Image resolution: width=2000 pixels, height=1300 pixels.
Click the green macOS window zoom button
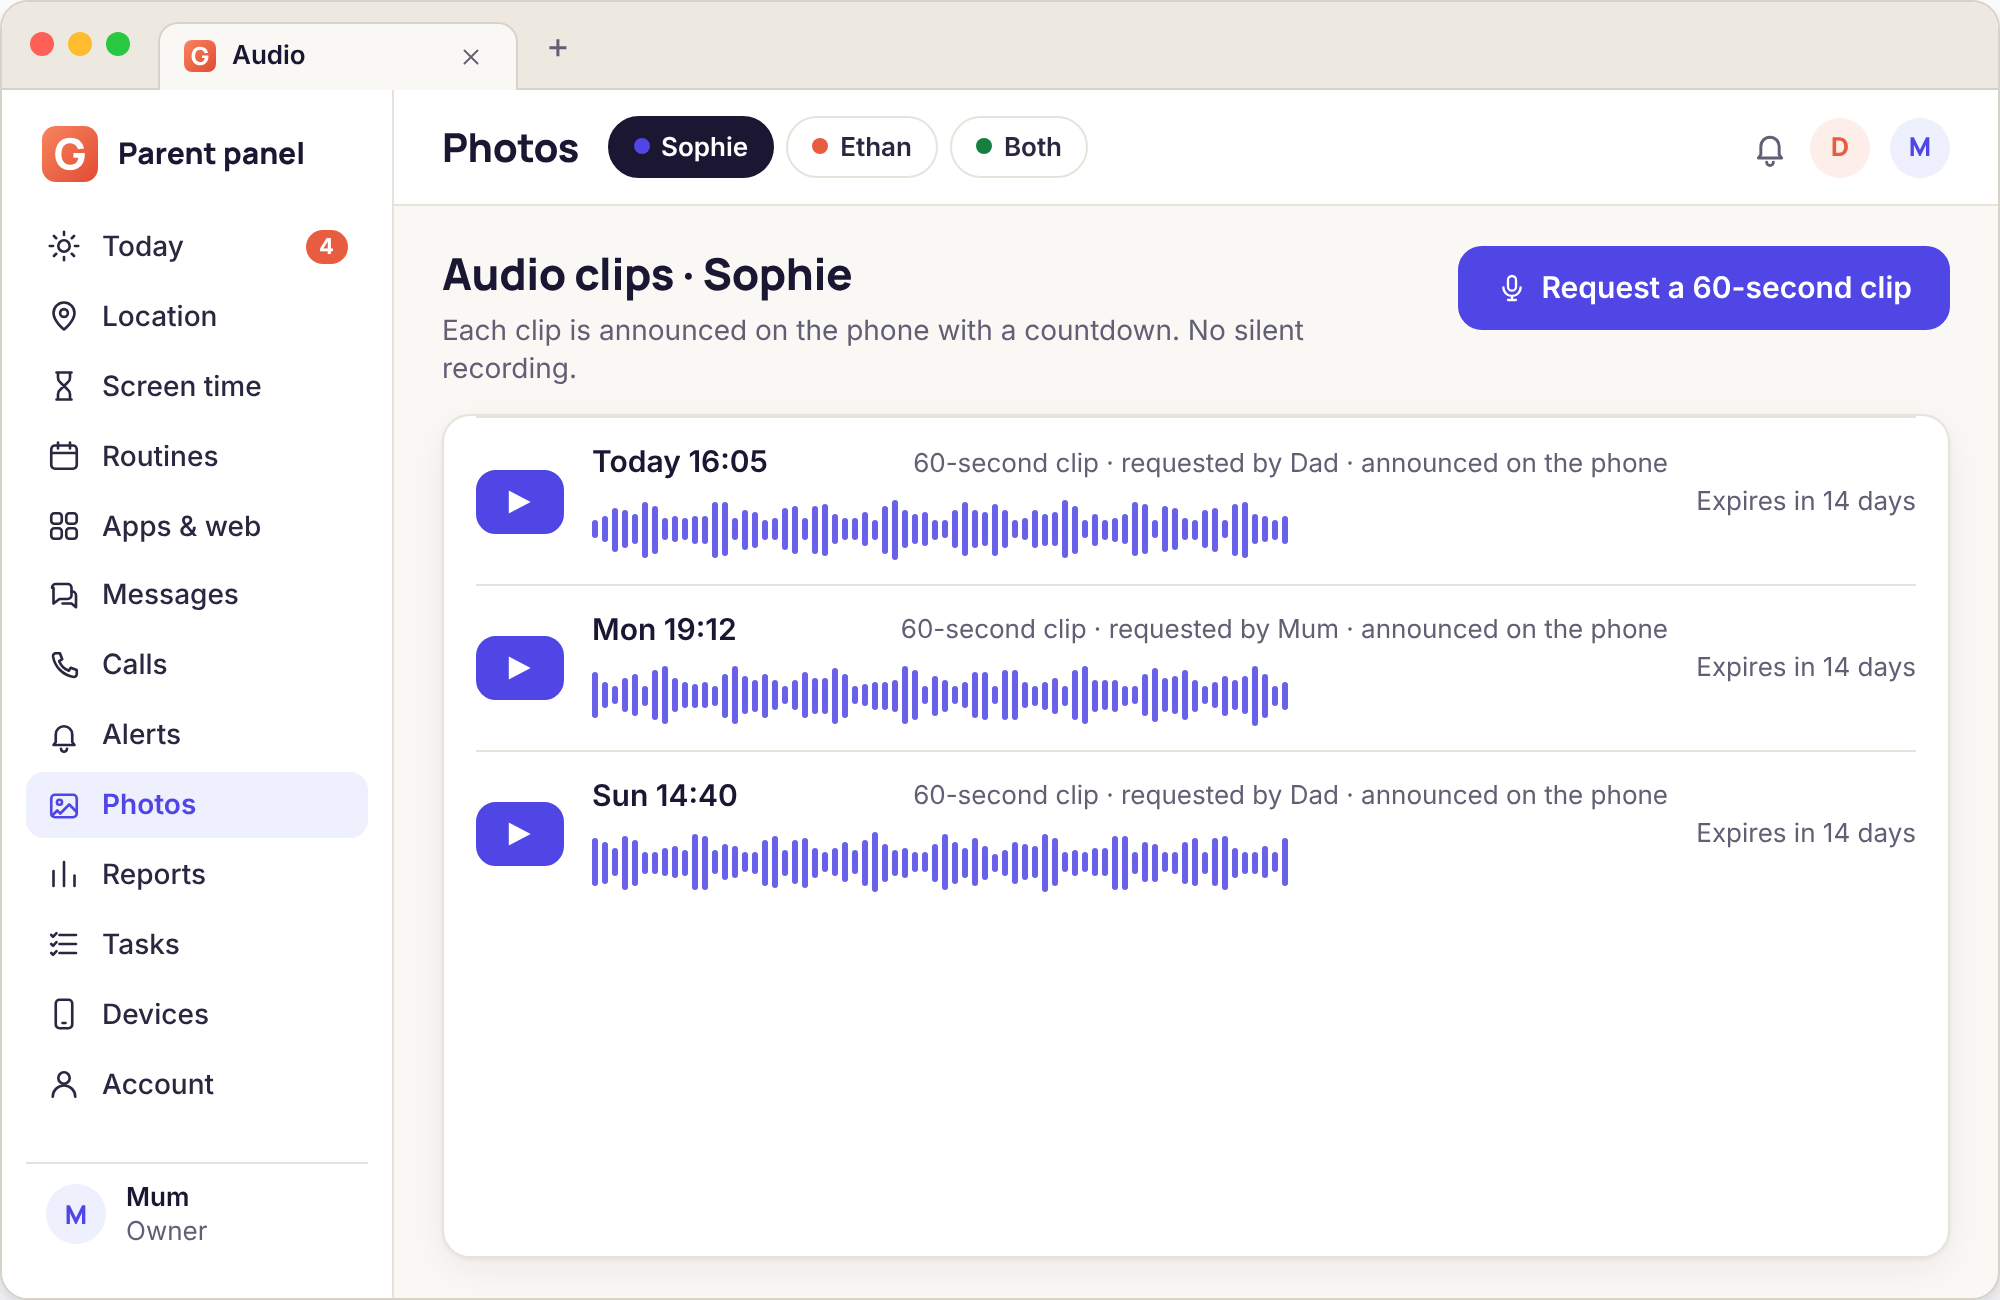(118, 44)
